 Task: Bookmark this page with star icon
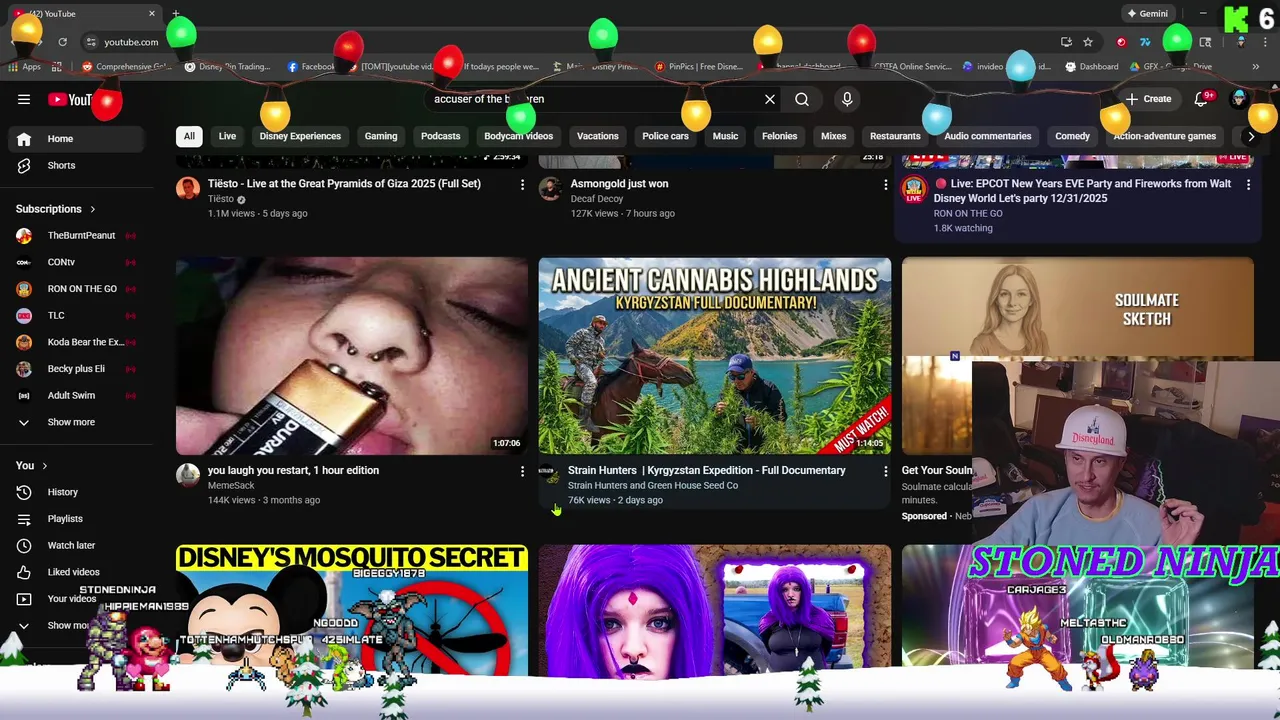(1088, 42)
